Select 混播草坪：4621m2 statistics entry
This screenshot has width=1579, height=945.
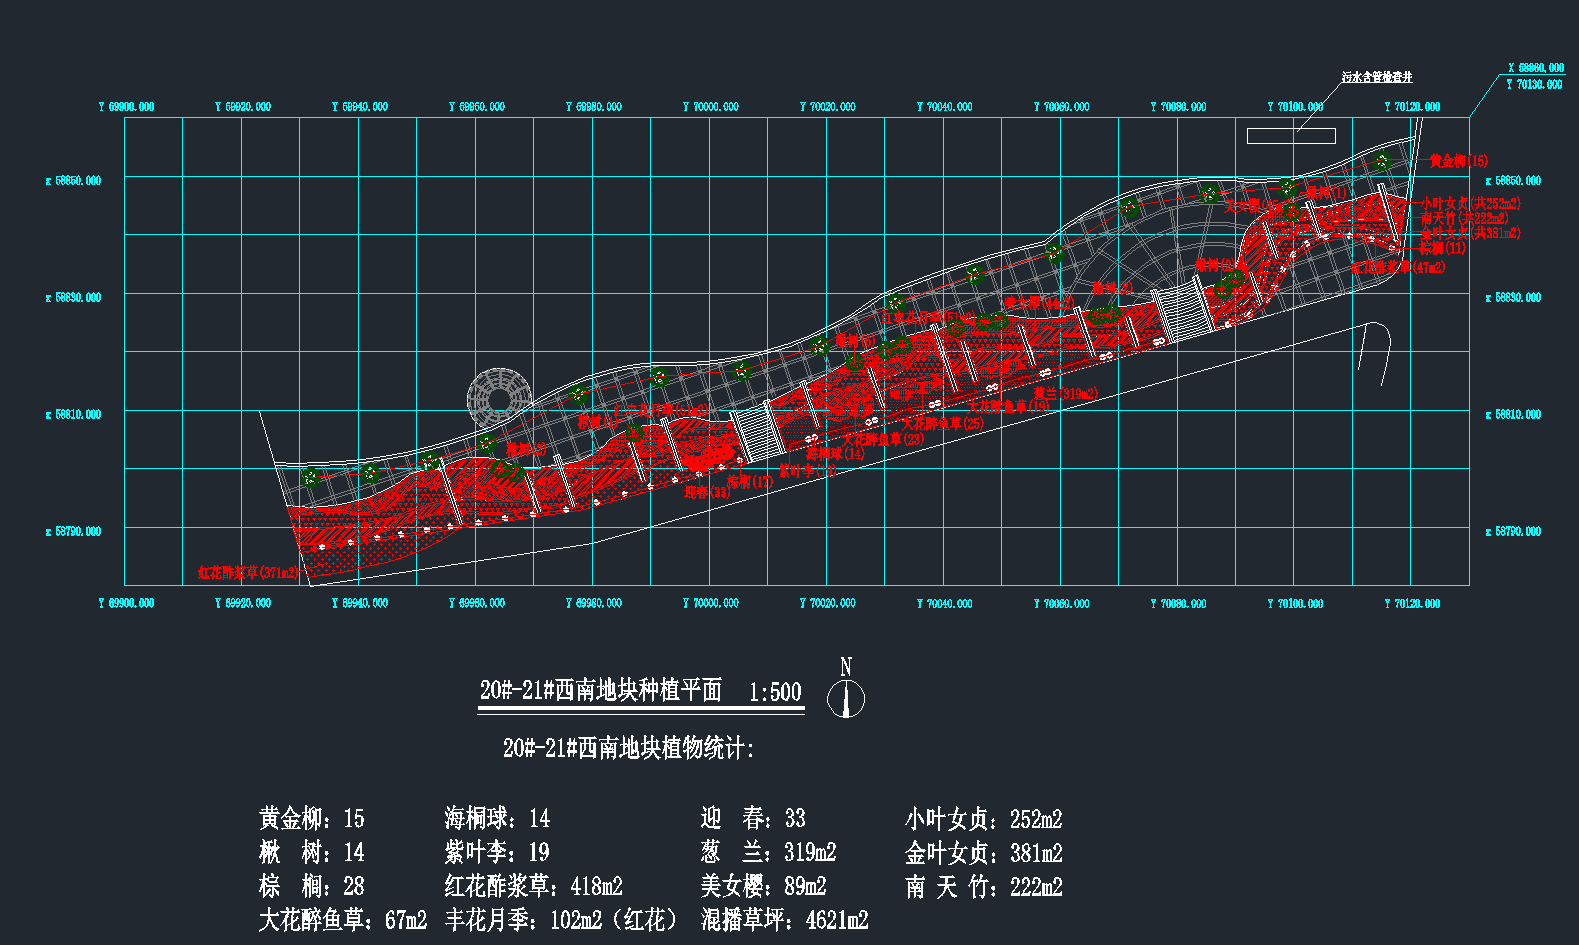pos(784,920)
